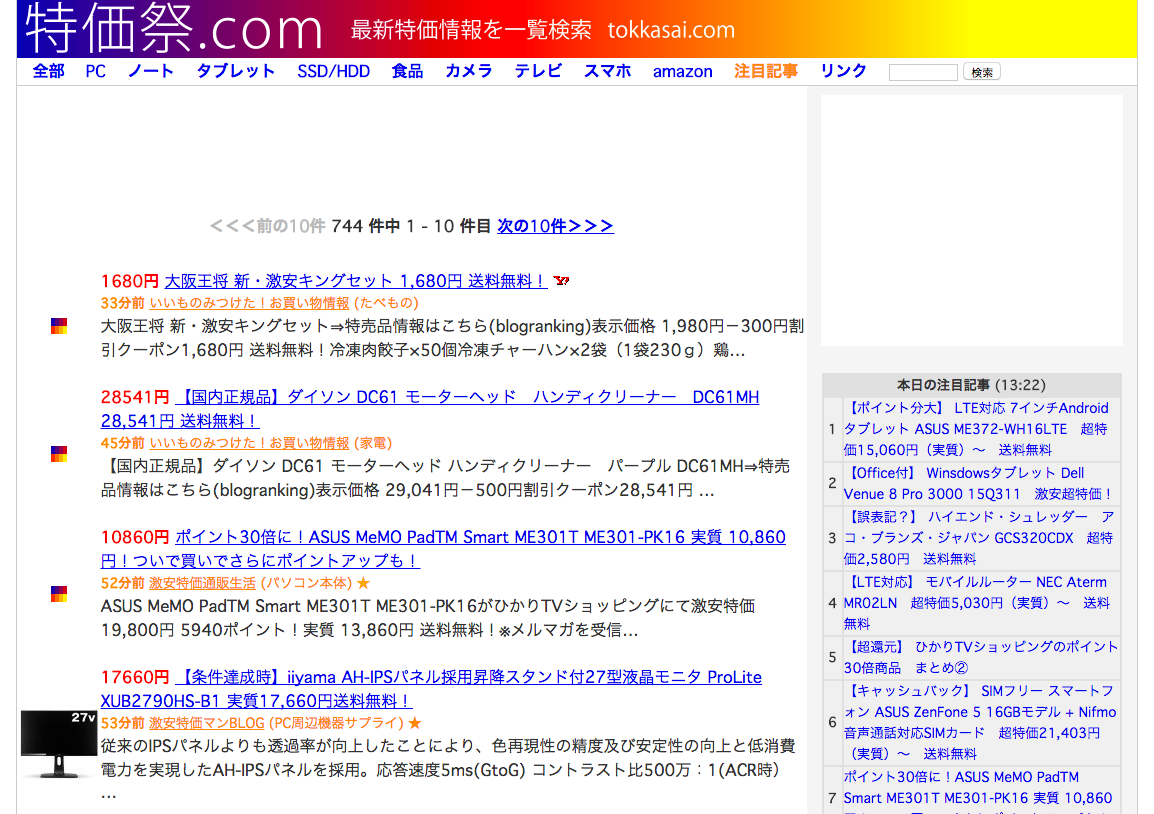Click the 特価祭.com site logo

(x=174, y=28)
